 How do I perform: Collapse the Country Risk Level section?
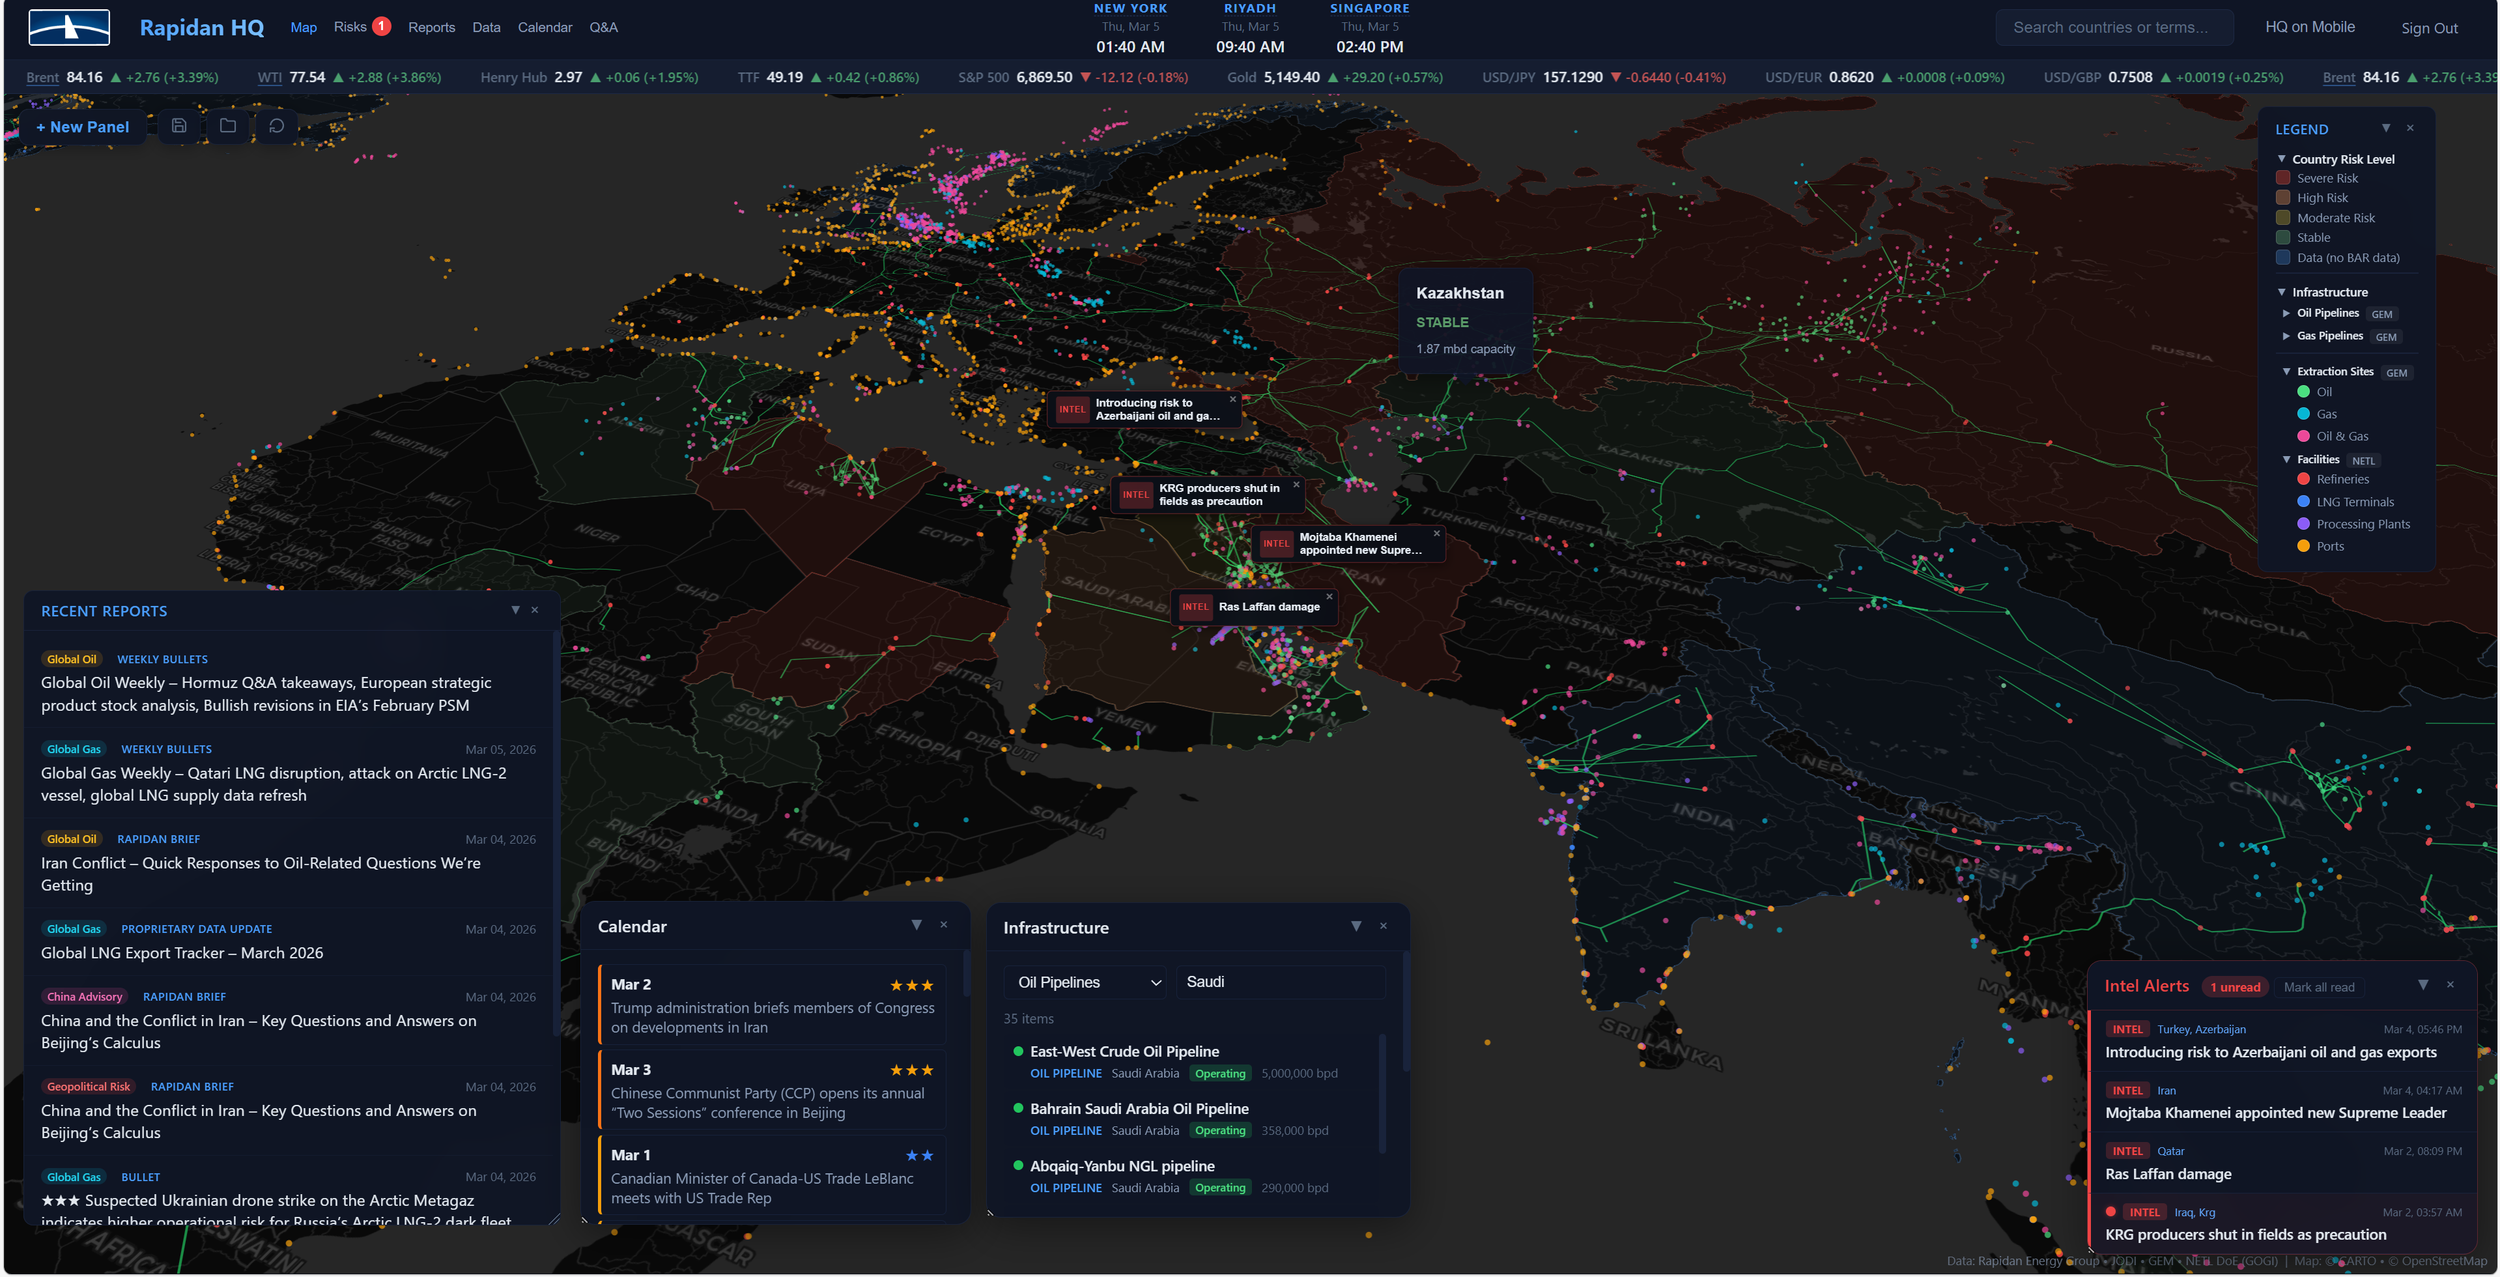(2282, 159)
